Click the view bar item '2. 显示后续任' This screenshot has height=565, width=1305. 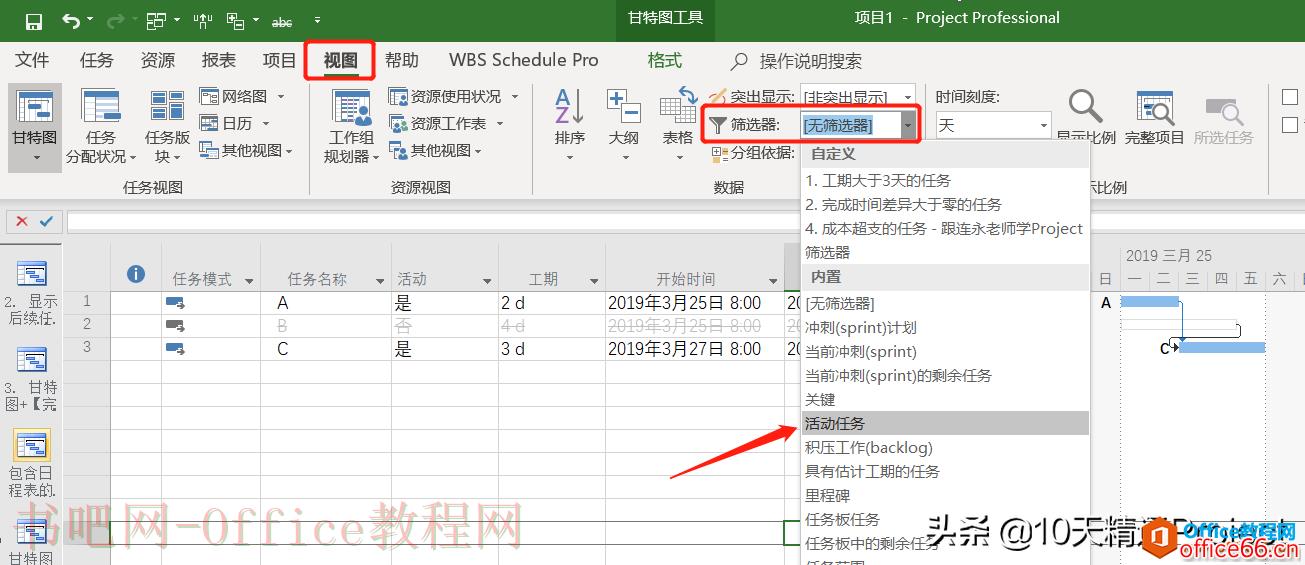32,294
